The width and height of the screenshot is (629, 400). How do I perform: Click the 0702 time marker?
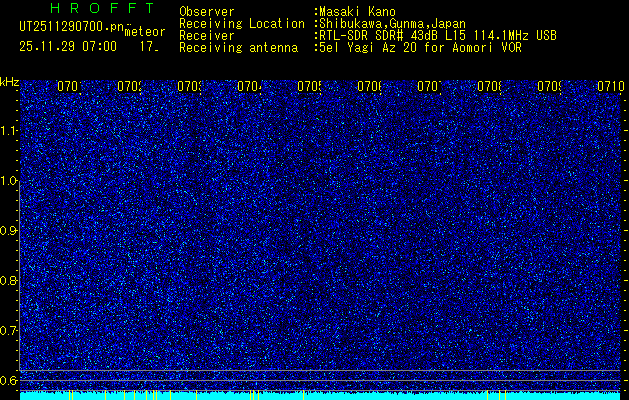130,87
